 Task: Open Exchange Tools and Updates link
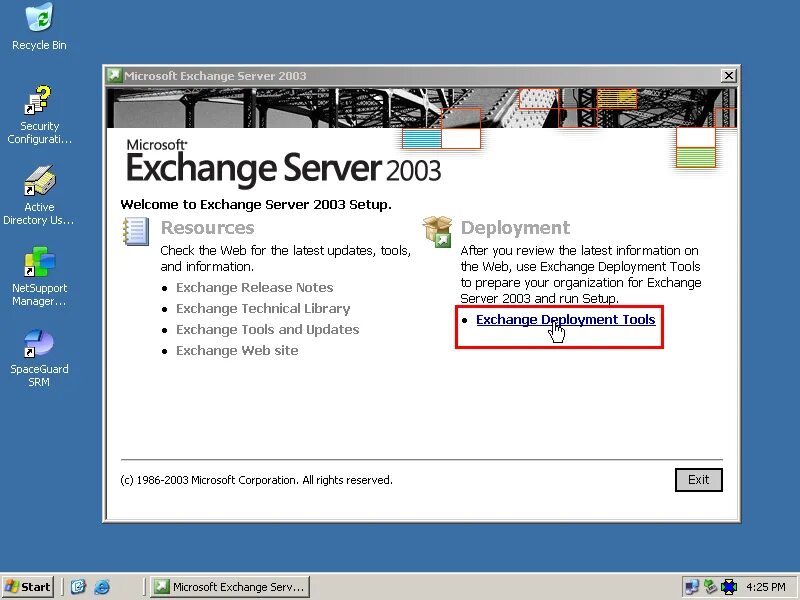(x=267, y=330)
